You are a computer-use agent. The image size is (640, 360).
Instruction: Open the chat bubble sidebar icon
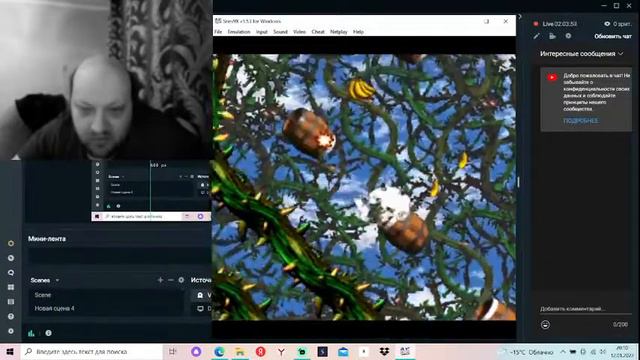click(11, 273)
